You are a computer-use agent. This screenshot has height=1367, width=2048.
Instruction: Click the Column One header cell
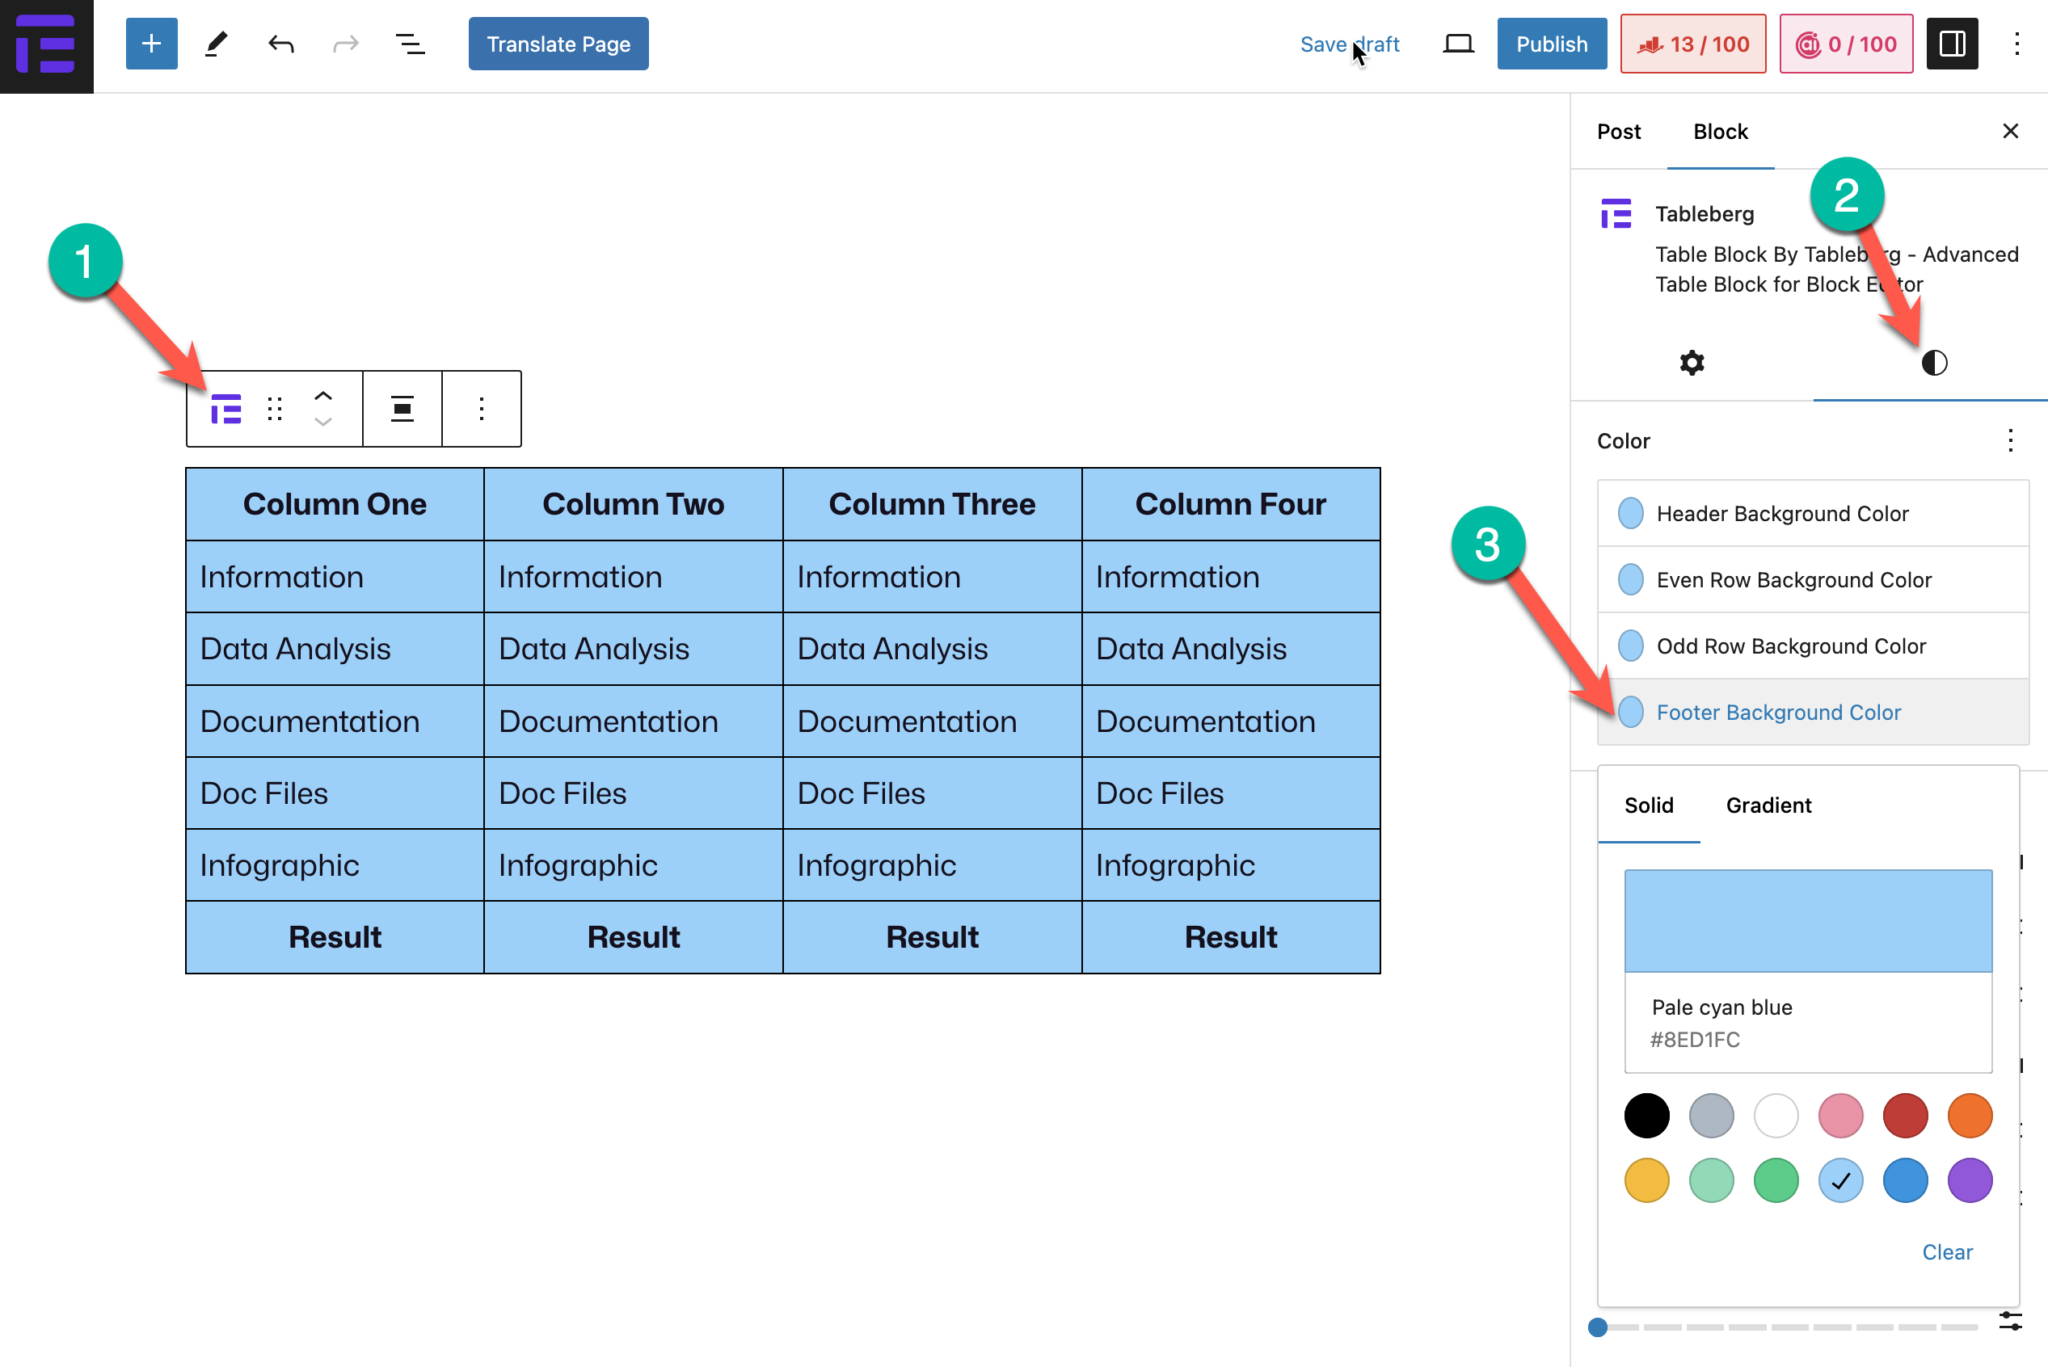click(335, 504)
